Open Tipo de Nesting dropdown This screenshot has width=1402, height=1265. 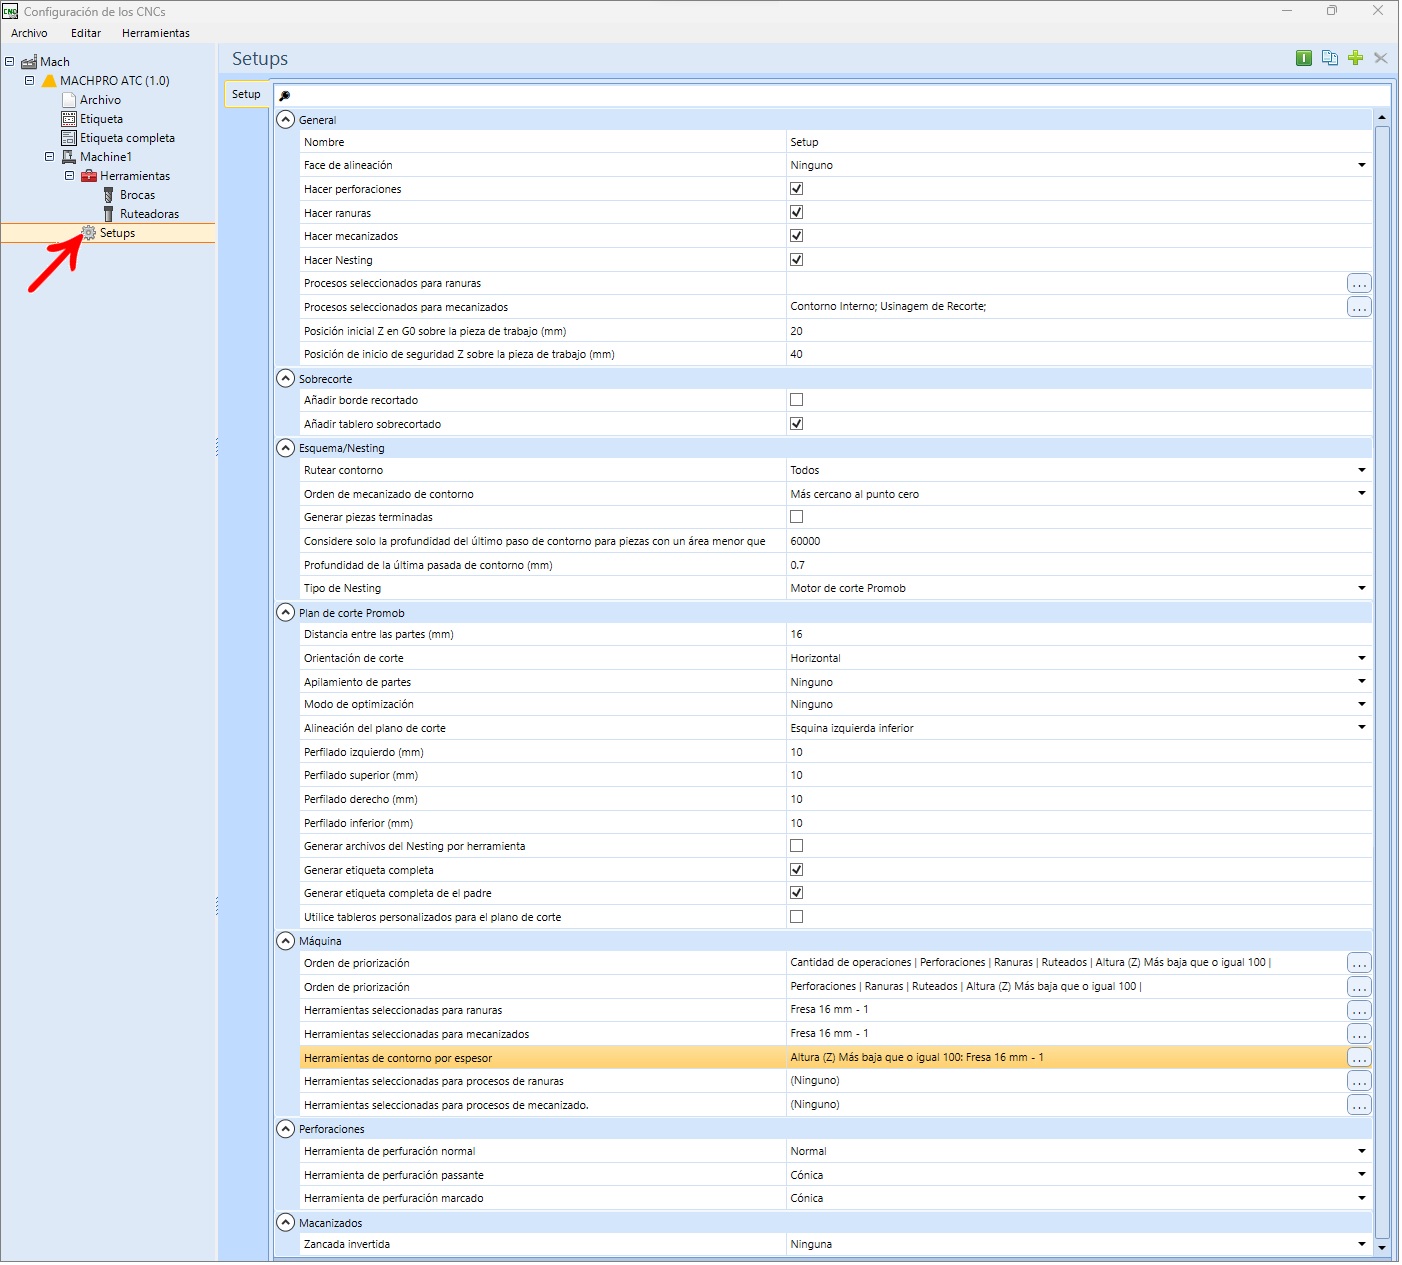point(1362,588)
